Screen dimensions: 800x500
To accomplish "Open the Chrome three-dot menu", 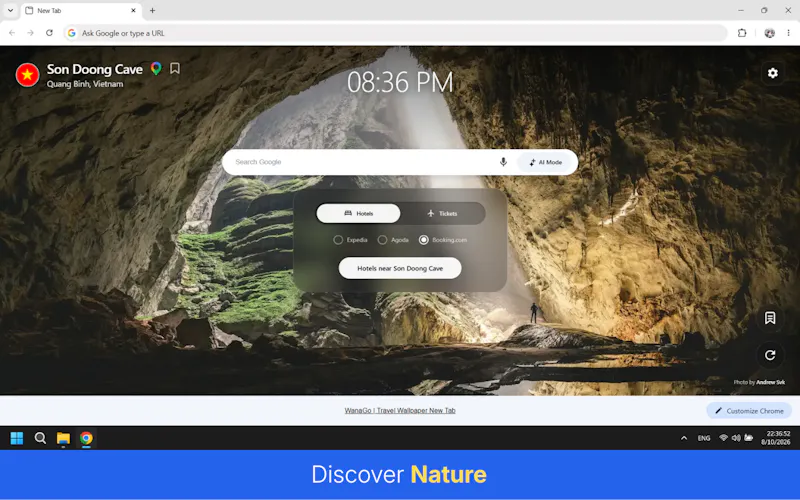I will click(x=788, y=33).
